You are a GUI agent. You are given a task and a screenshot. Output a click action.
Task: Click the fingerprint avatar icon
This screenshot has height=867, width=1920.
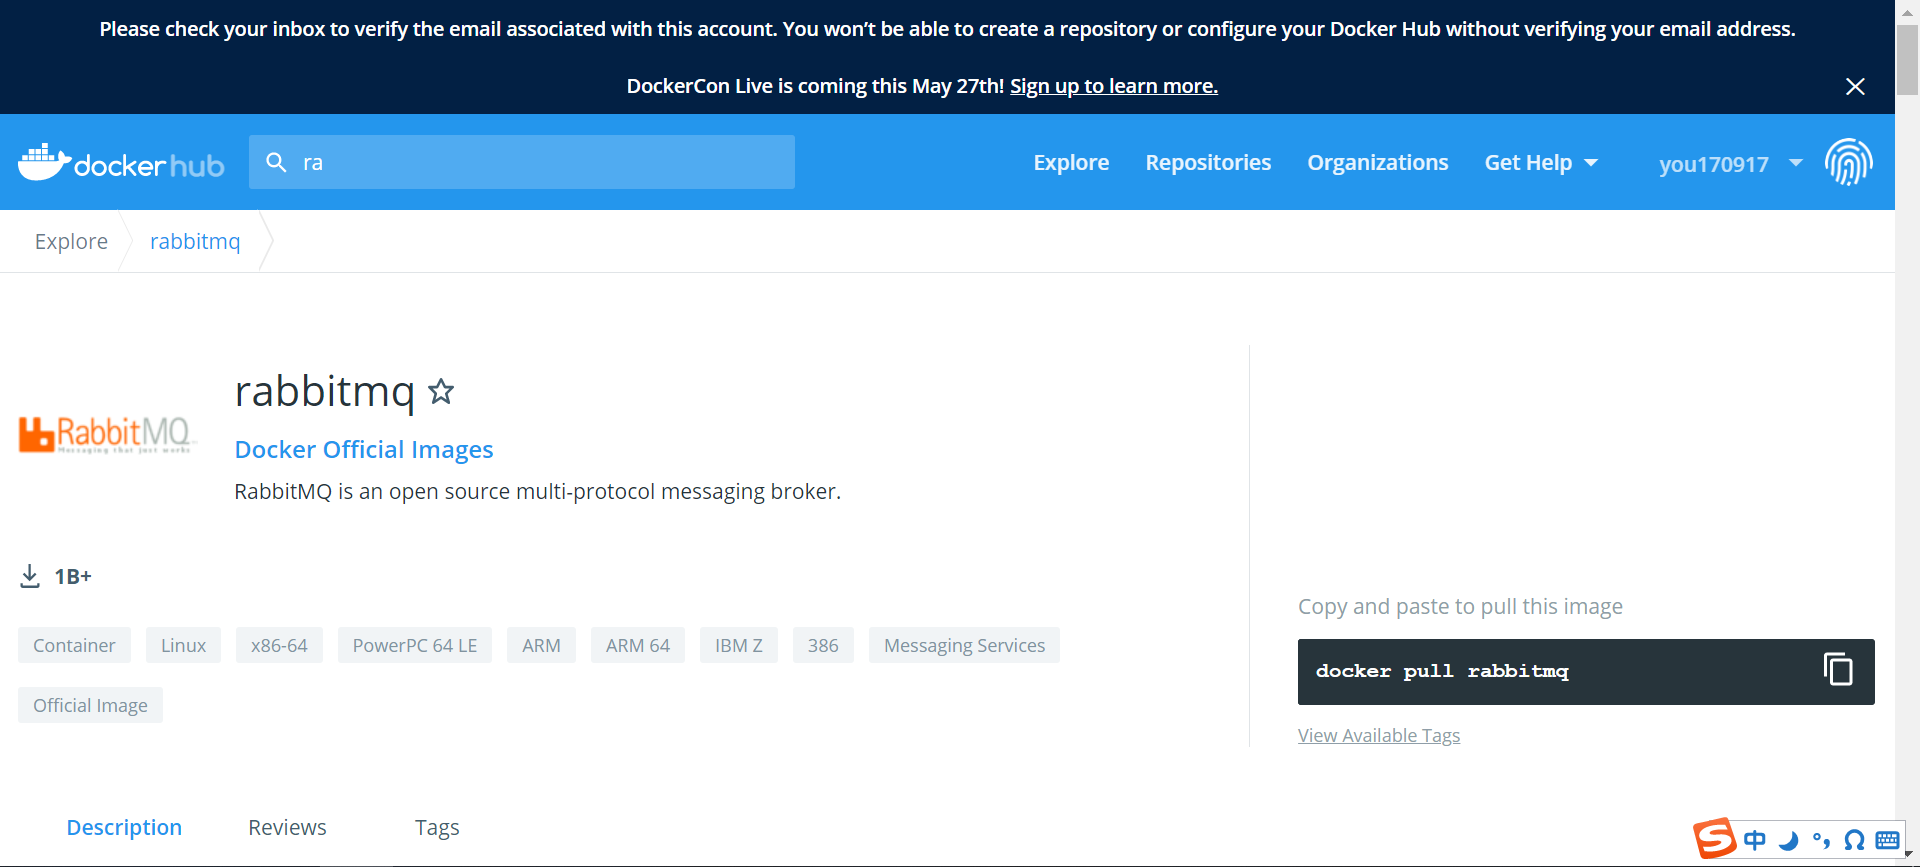(1849, 162)
